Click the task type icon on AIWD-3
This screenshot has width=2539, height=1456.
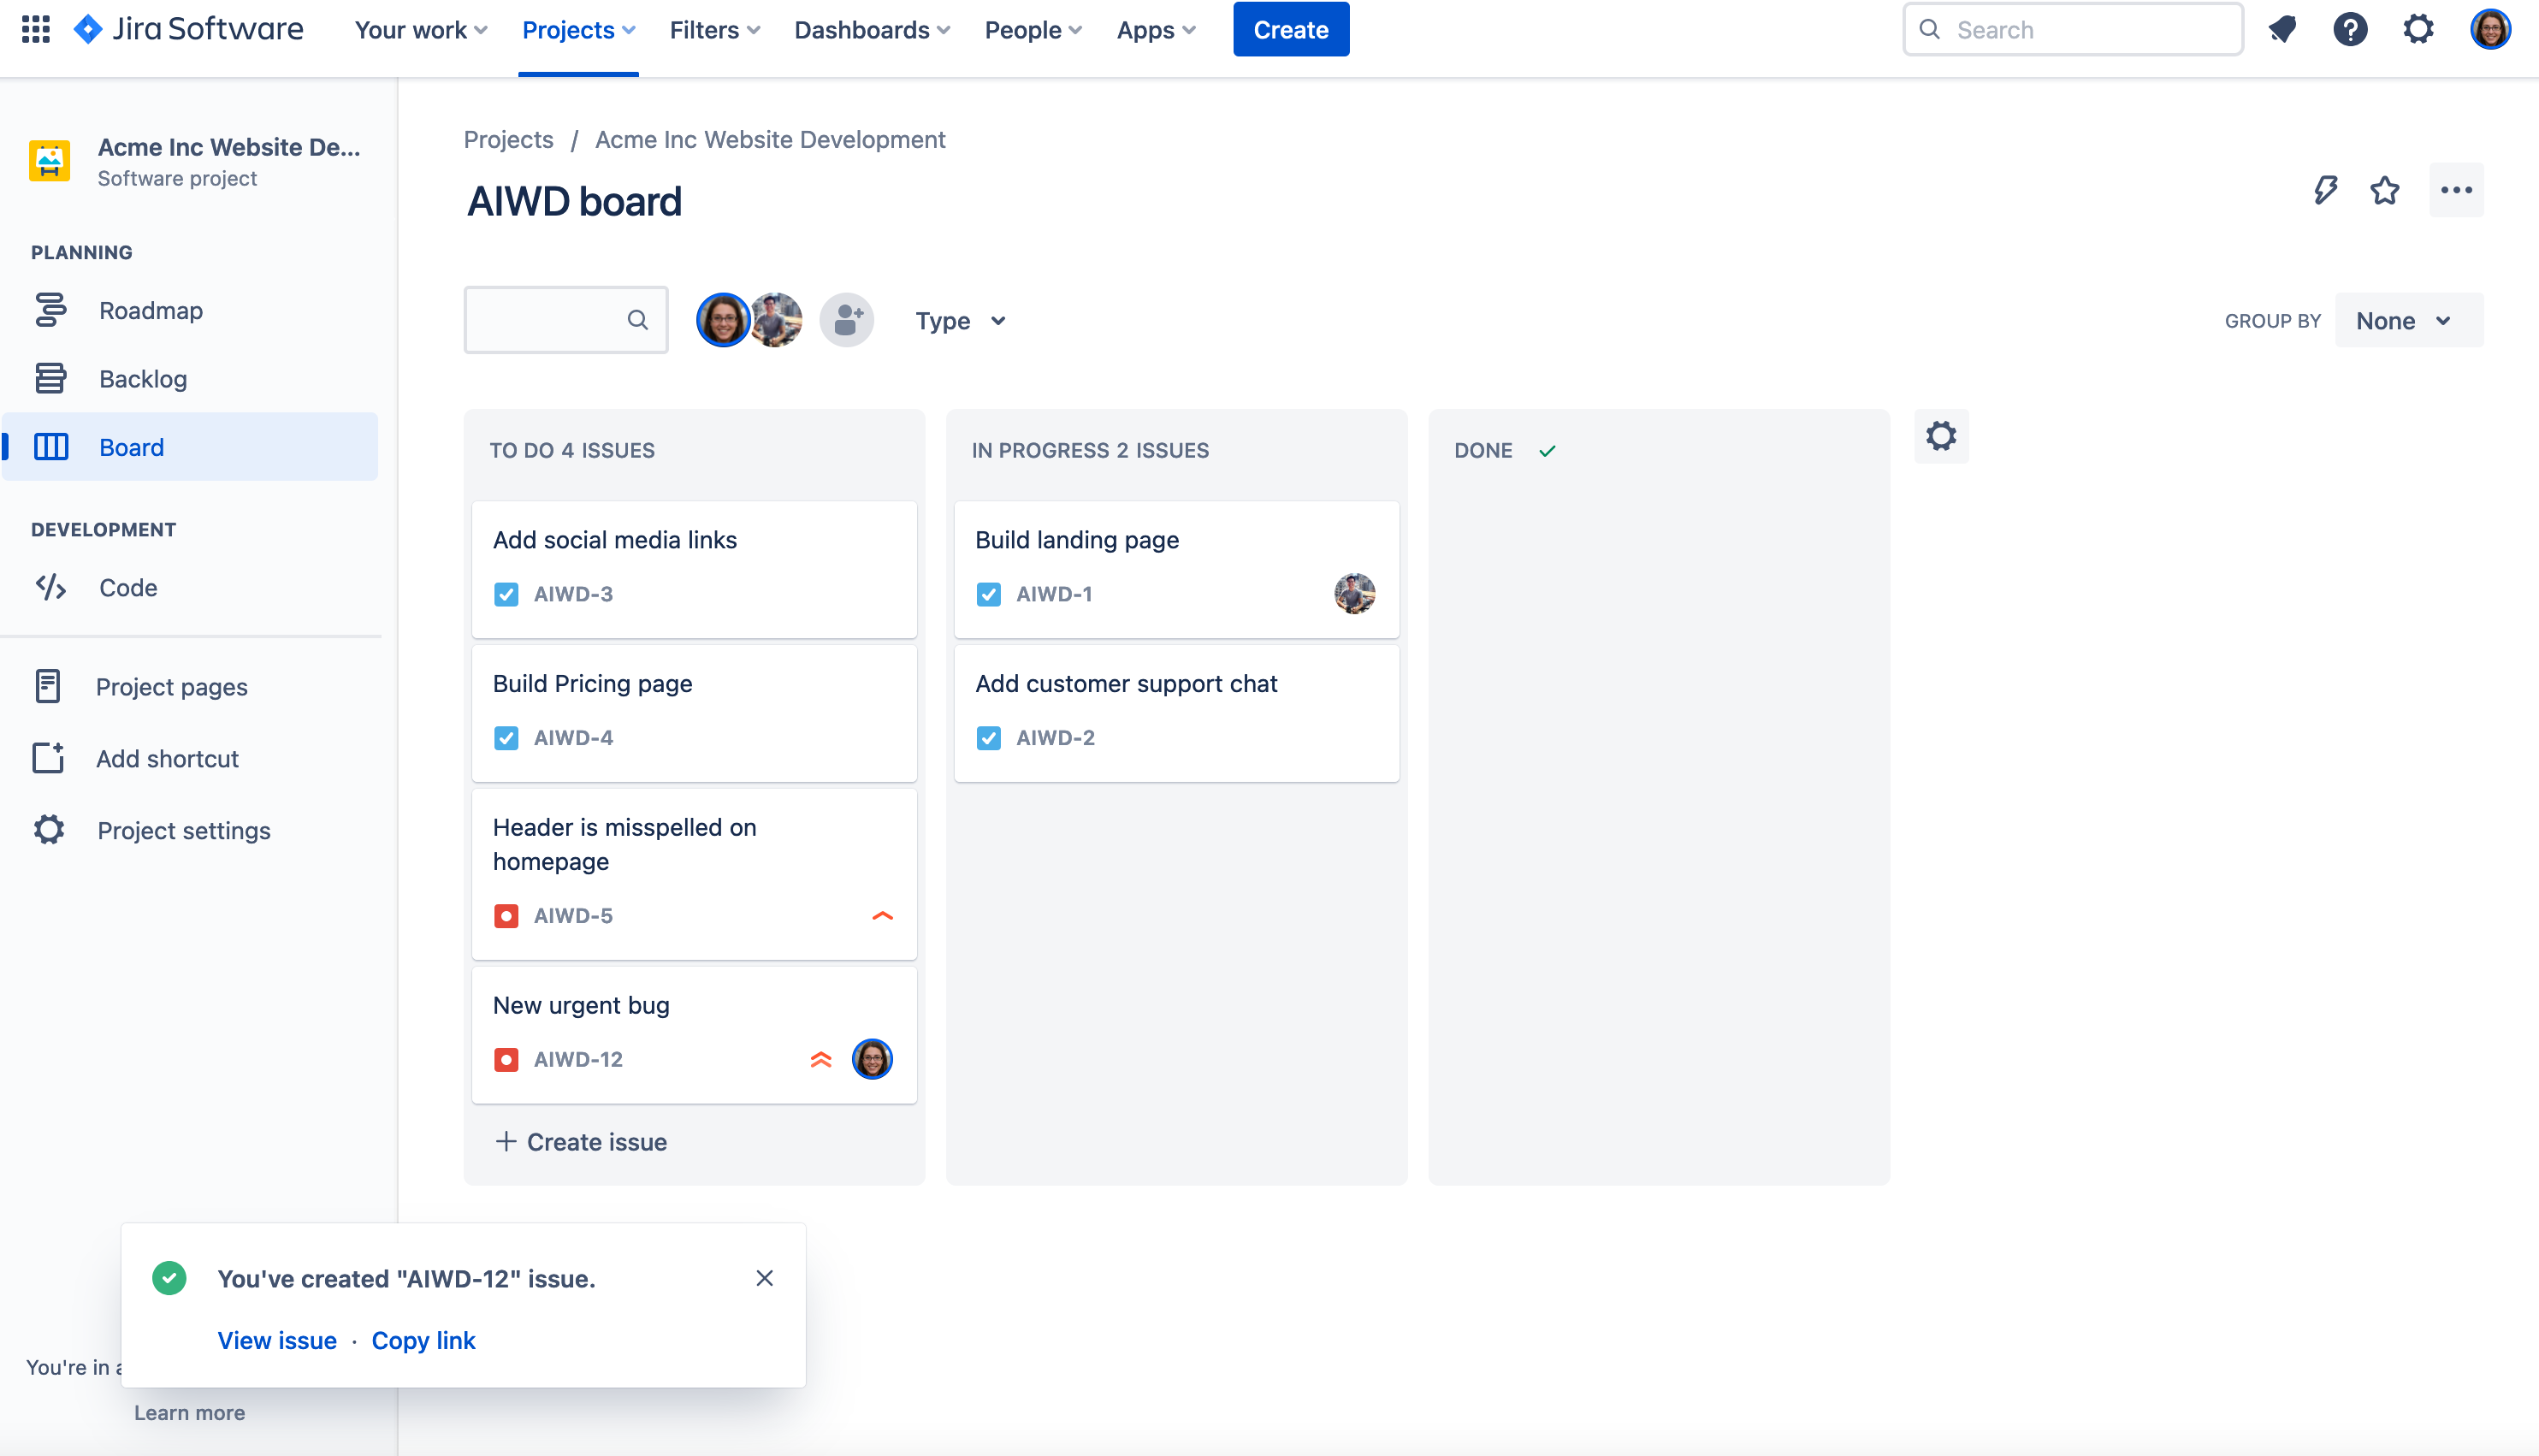click(x=506, y=594)
